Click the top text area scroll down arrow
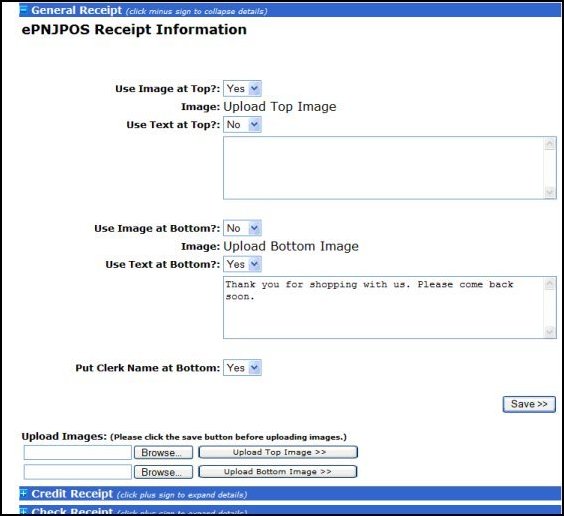Screen dimensions: 564x516 [x=550, y=192]
